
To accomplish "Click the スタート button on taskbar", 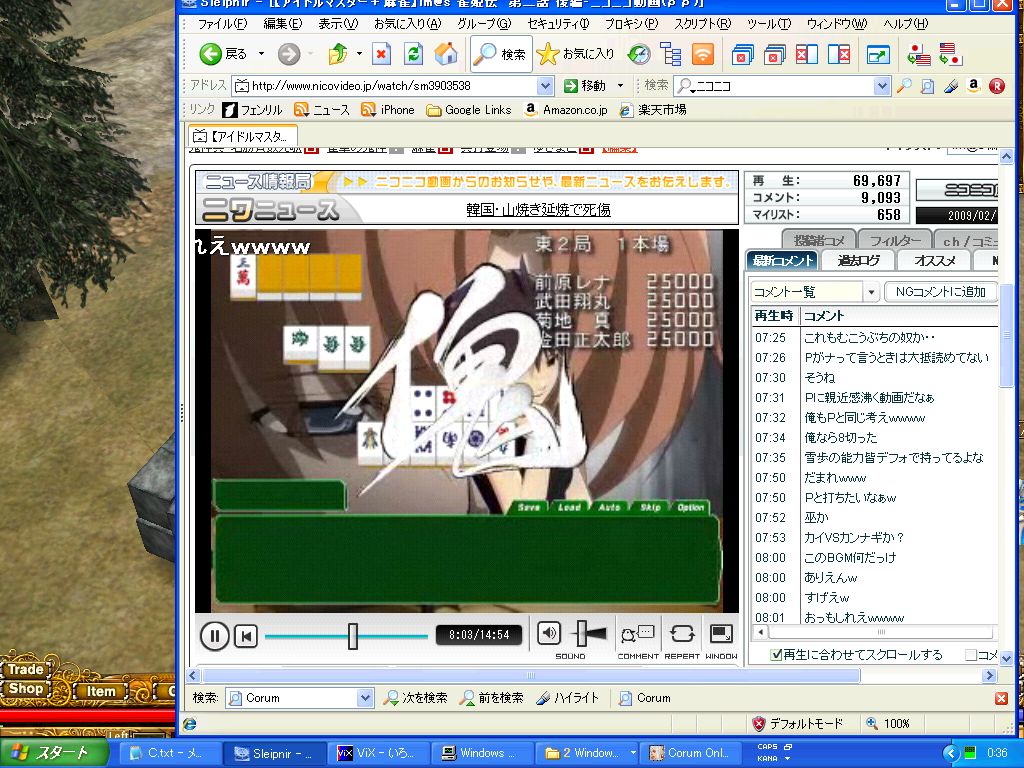I will [55, 753].
